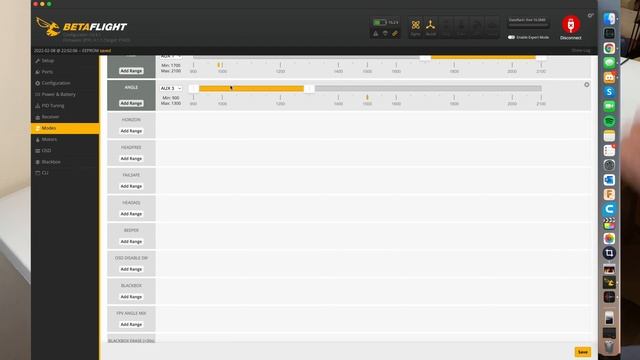Toggle the Enable Expert Mode switch
This screenshot has width=640, height=360.
(x=511, y=37)
